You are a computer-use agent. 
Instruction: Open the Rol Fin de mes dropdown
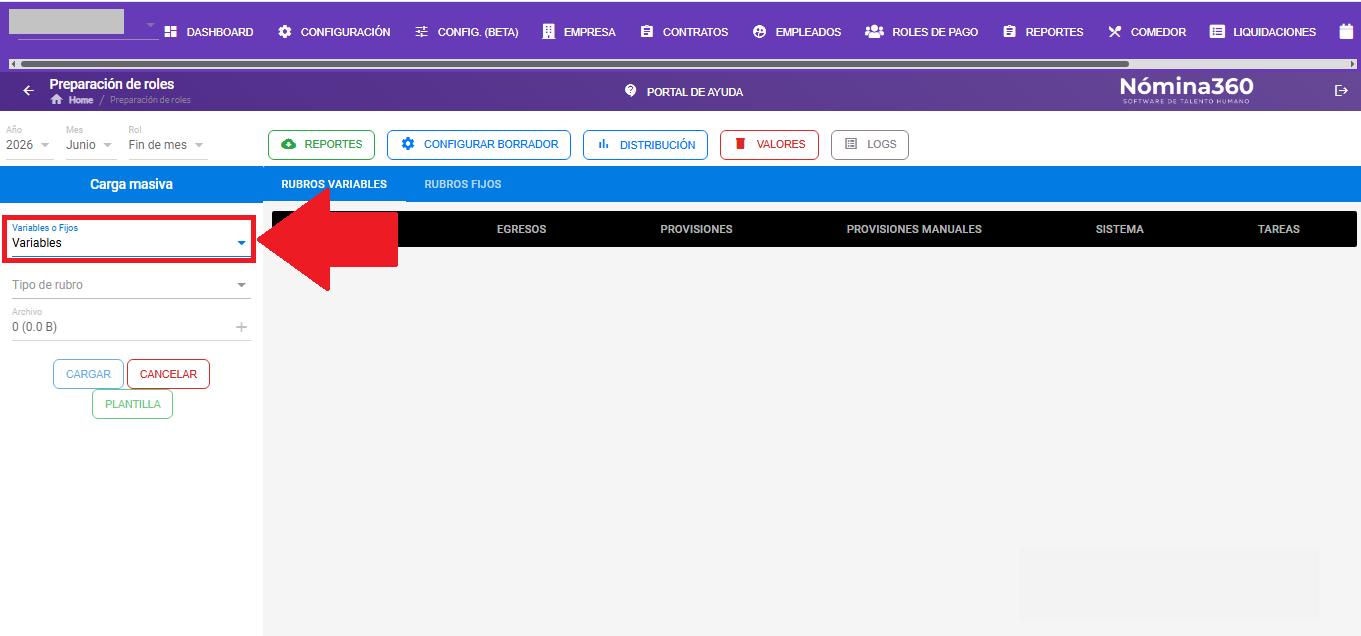[x=167, y=145]
